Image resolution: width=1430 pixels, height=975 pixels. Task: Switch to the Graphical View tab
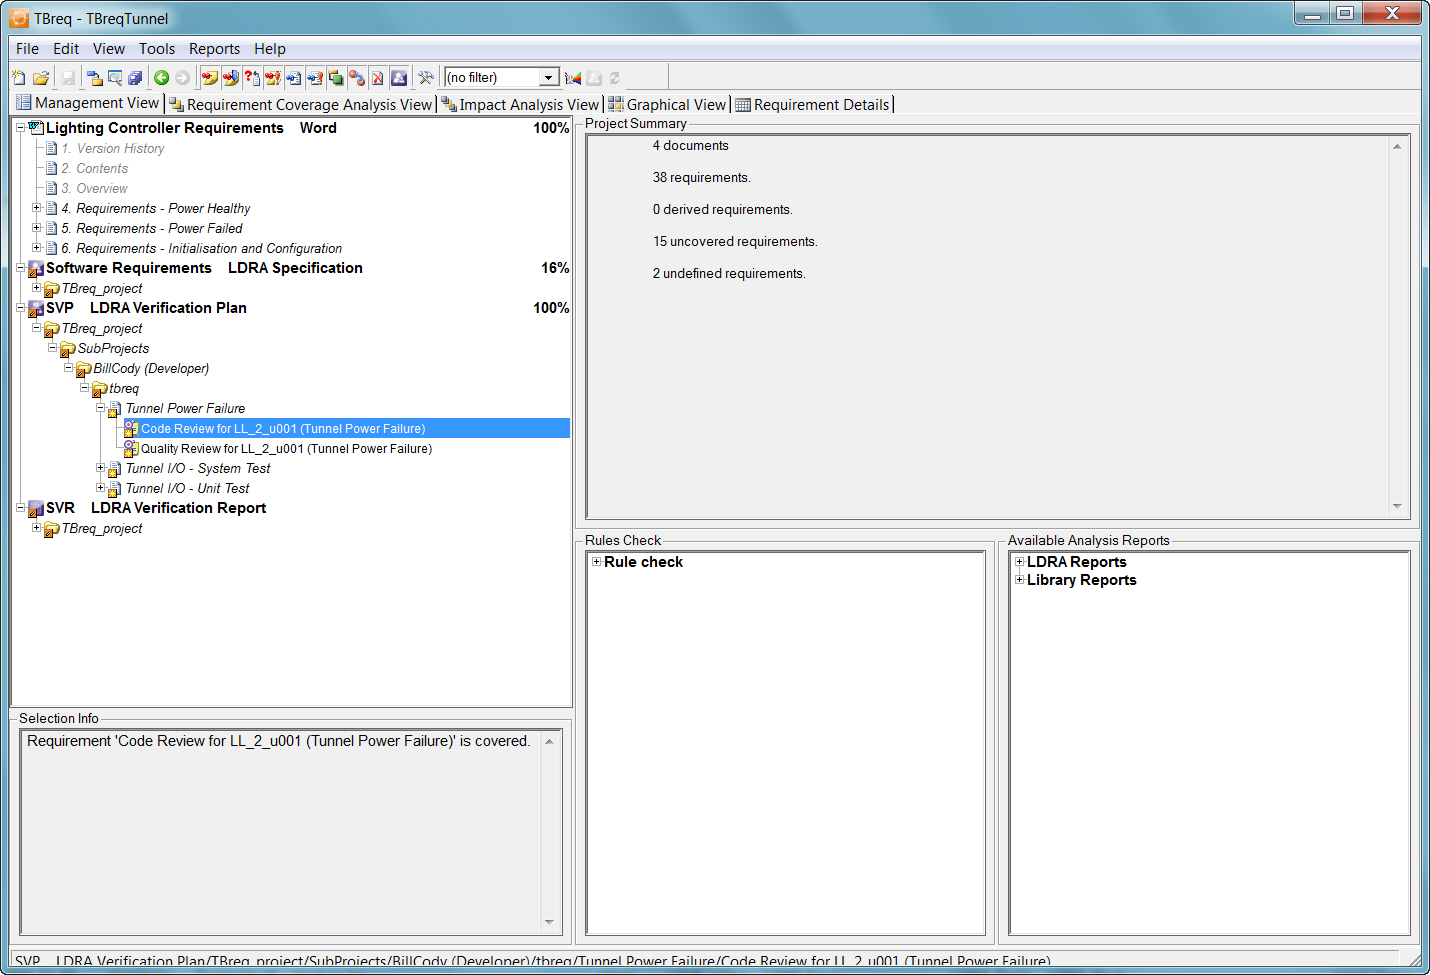[668, 104]
